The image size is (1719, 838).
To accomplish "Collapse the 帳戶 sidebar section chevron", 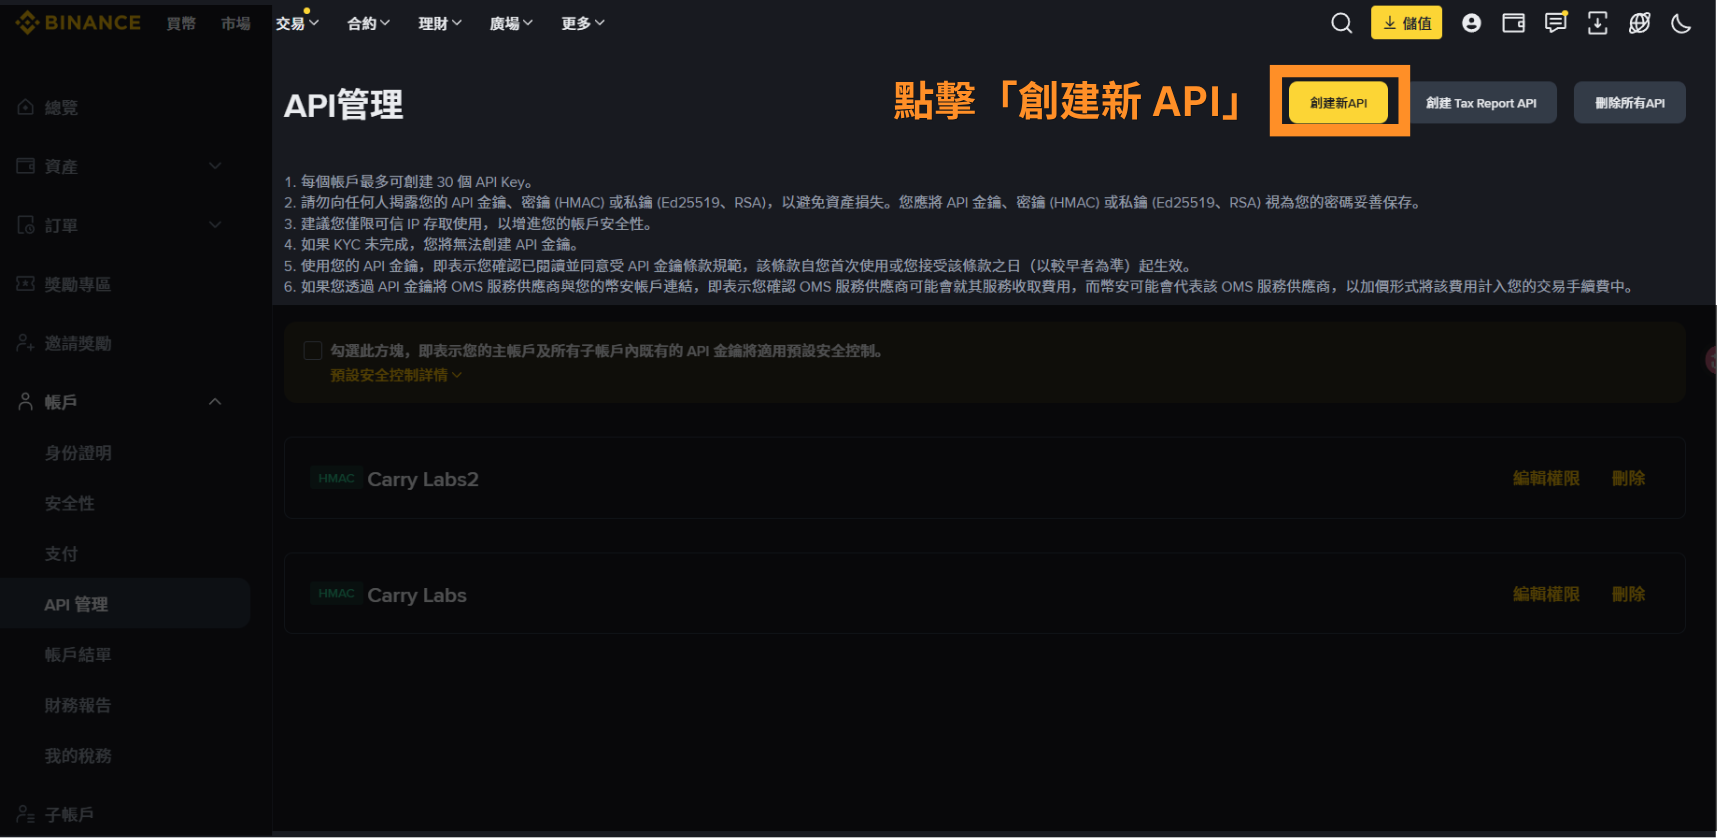I will point(215,402).
